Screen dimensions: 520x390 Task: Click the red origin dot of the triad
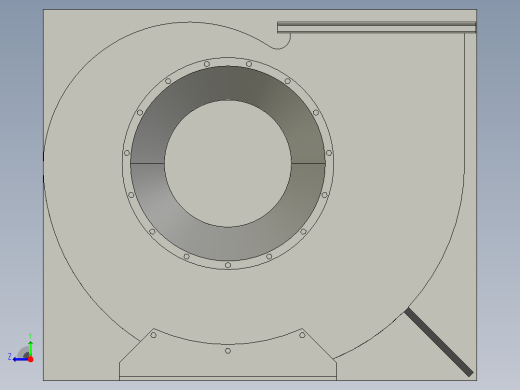[x=31, y=359]
